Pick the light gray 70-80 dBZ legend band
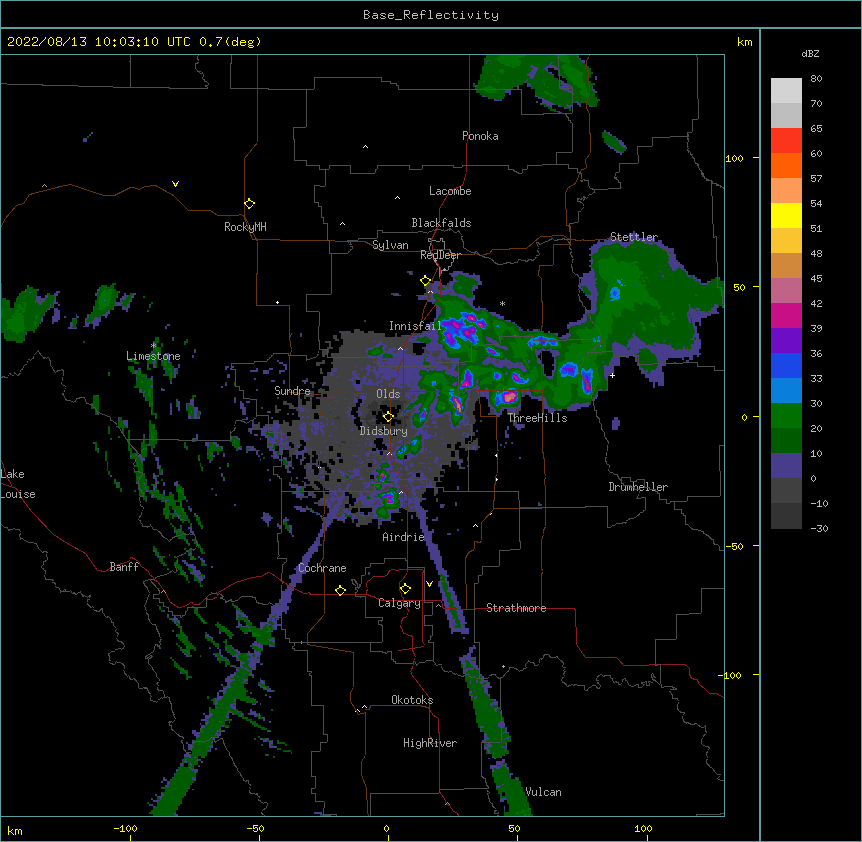The image size is (862, 842). [x=786, y=91]
